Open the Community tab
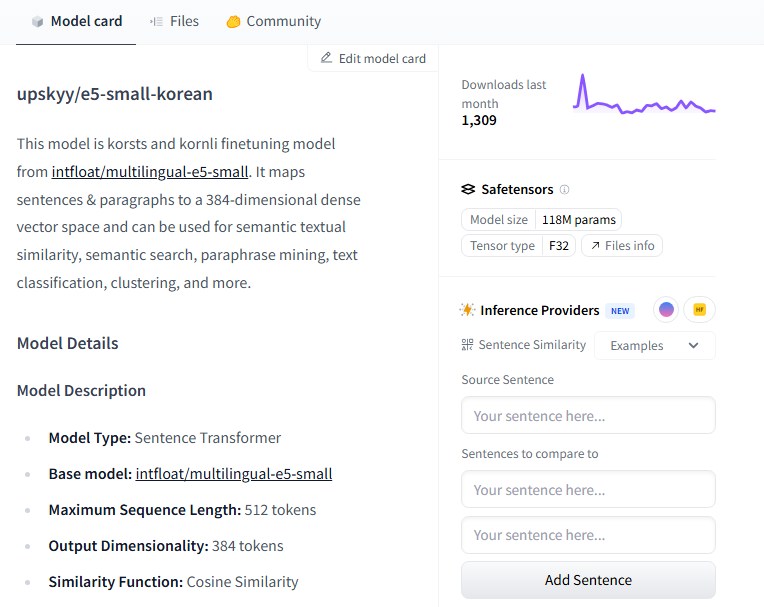Image resolution: width=764 pixels, height=607 pixels. click(x=273, y=21)
